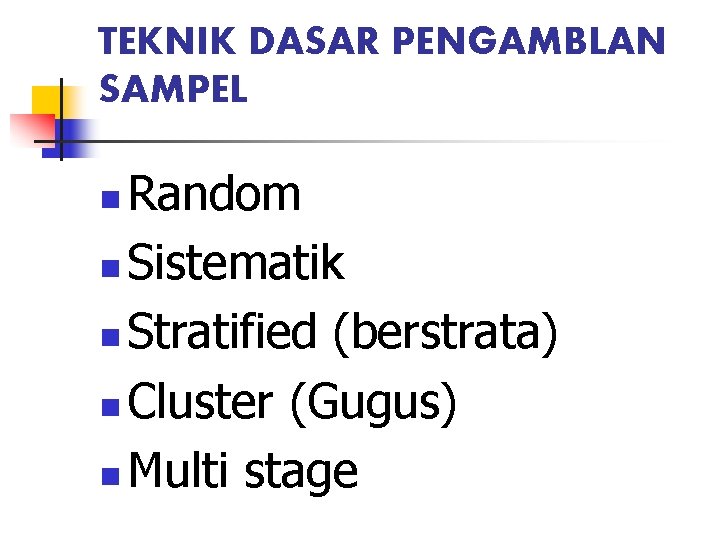Viewport: 720px width, 540px height.
Task: Select the word Cluster
Action: point(200,401)
